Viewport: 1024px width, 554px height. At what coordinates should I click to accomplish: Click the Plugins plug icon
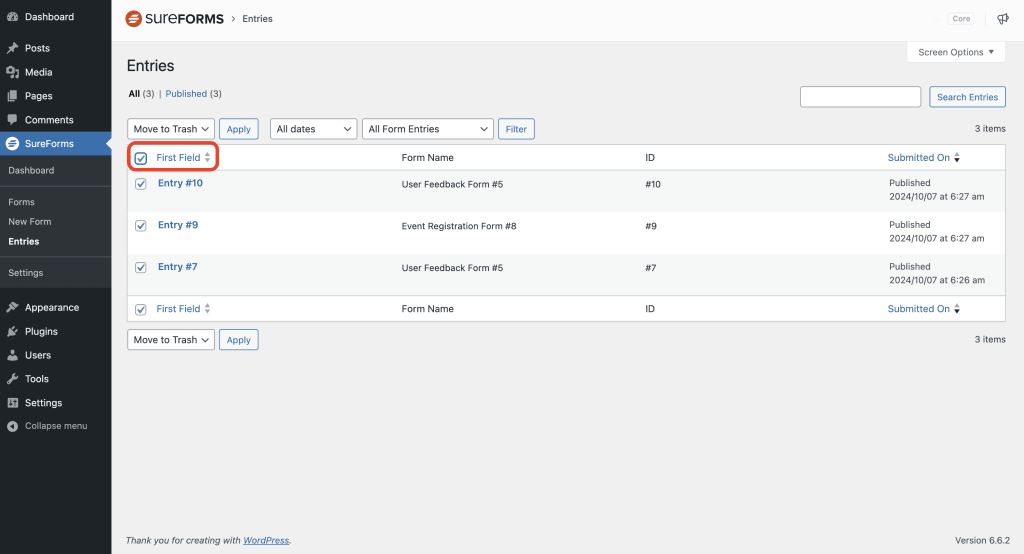pos(12,331)
